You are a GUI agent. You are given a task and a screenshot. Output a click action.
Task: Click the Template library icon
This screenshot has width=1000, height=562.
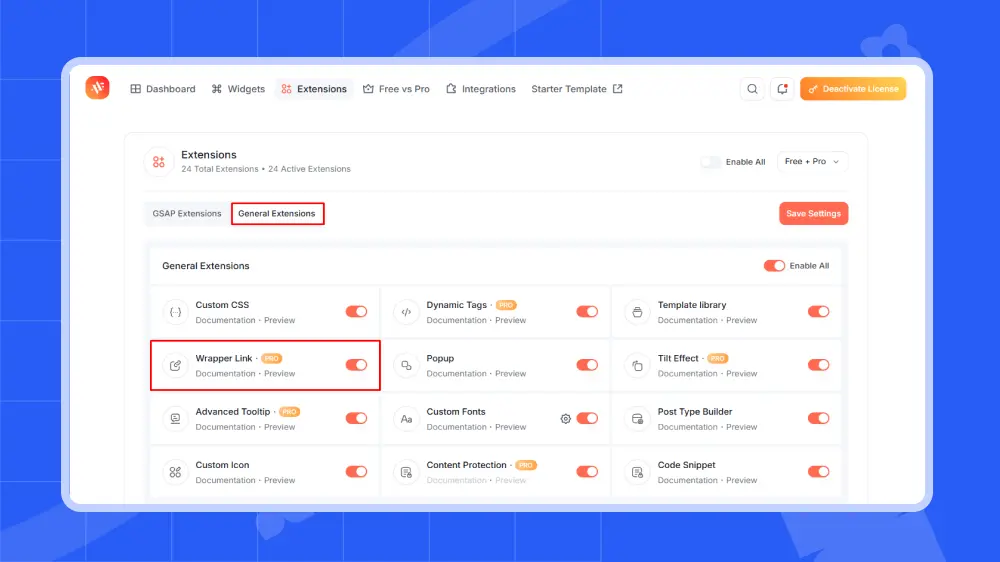pos(637,312)
